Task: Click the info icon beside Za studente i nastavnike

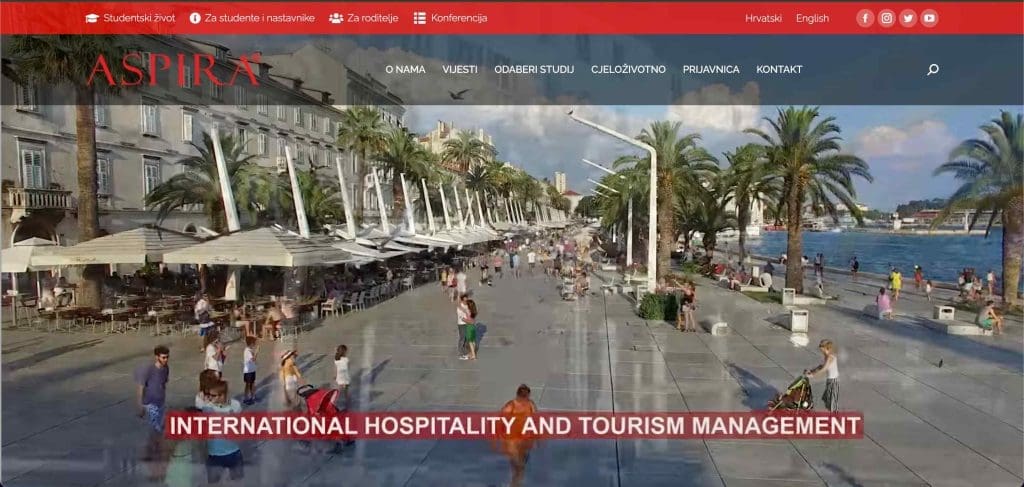Action: 195,18
